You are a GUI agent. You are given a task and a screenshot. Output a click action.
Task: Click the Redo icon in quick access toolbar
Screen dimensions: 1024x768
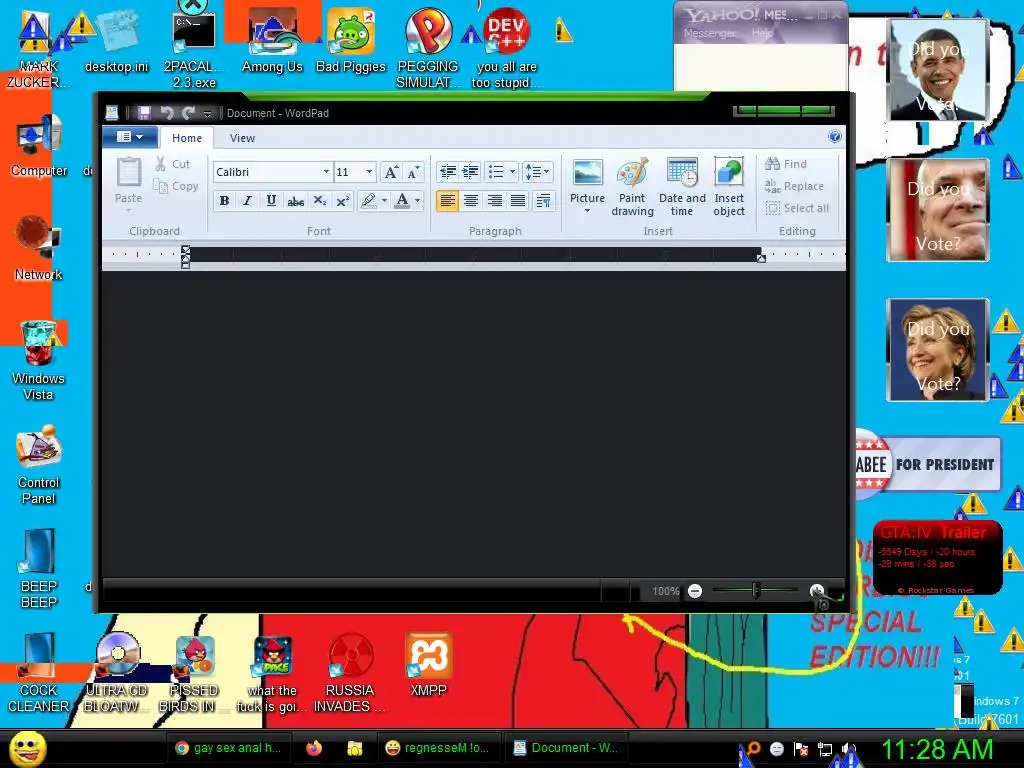pyautogui.click(x=189, y=113)
